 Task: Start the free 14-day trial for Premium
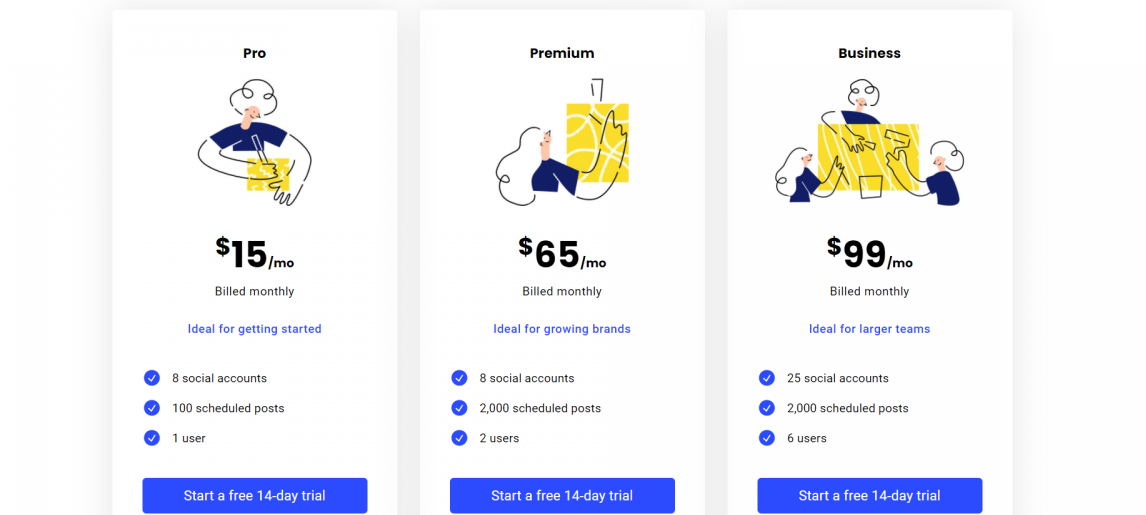[562, 496]
